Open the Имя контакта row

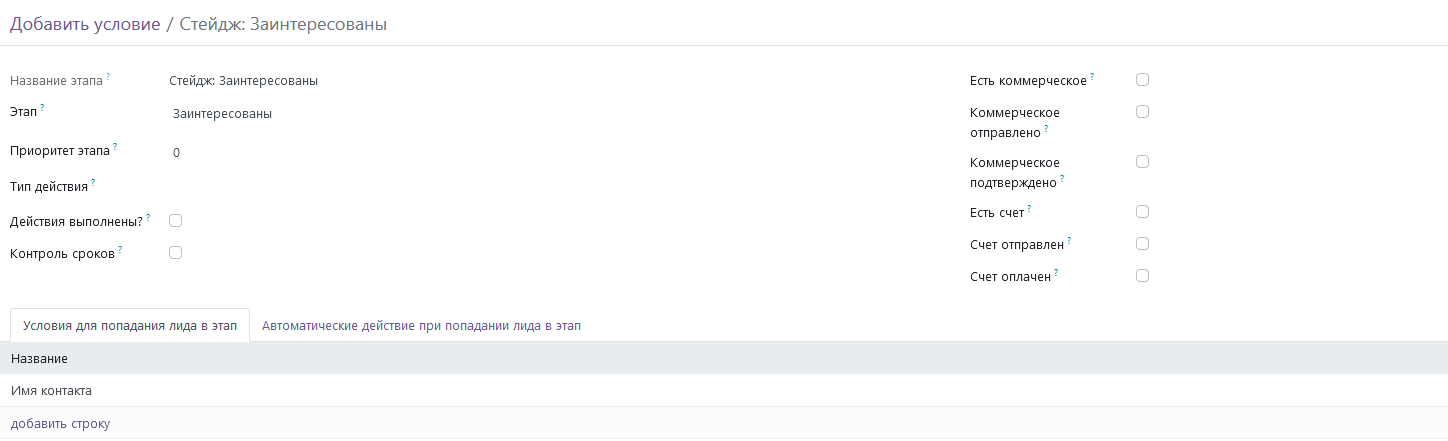(x=724, y=390)
